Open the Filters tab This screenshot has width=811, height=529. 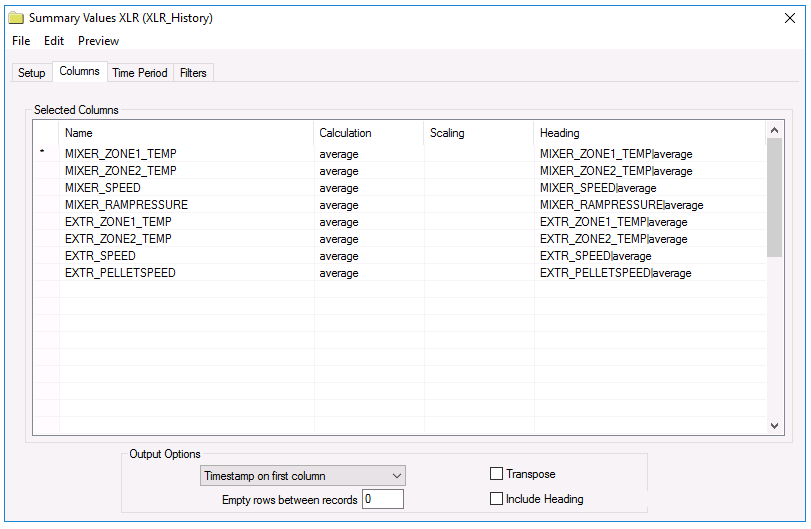(x=193, y=73)
